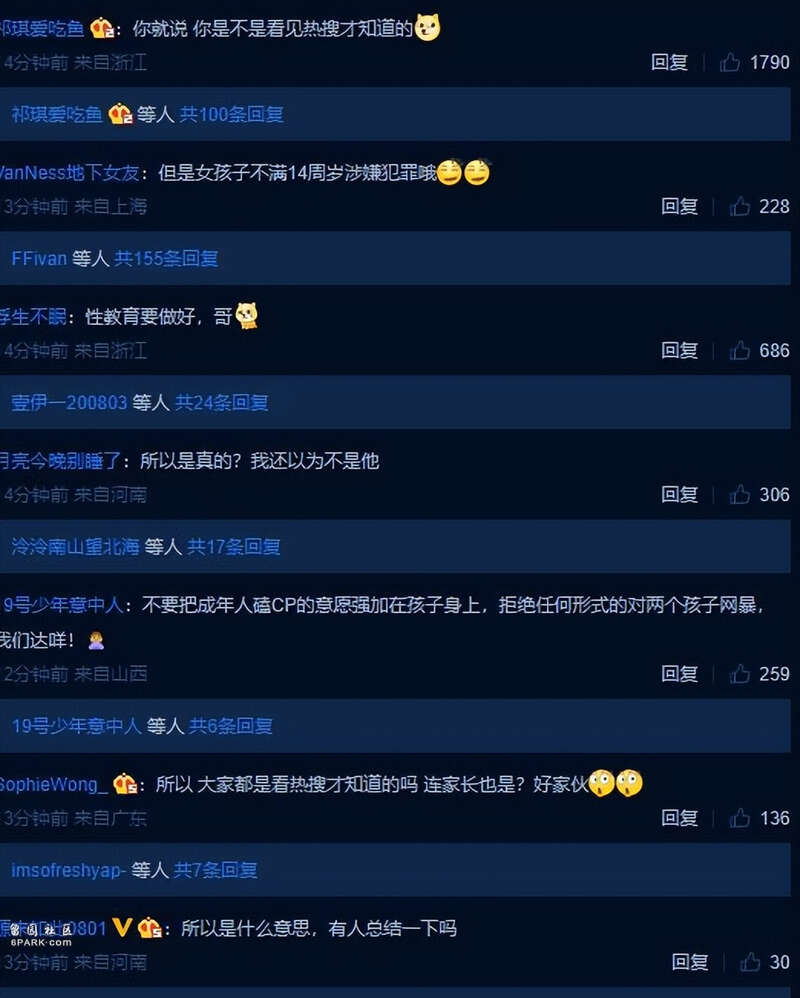Like the 性教育要做好 comment

click(x=740, y=350)
